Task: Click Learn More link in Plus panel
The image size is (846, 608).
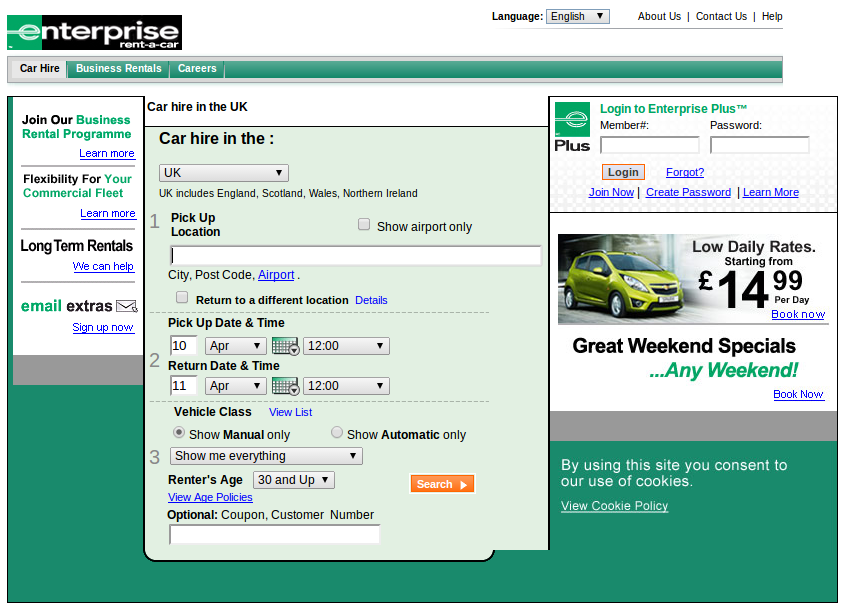Action: 770,193
